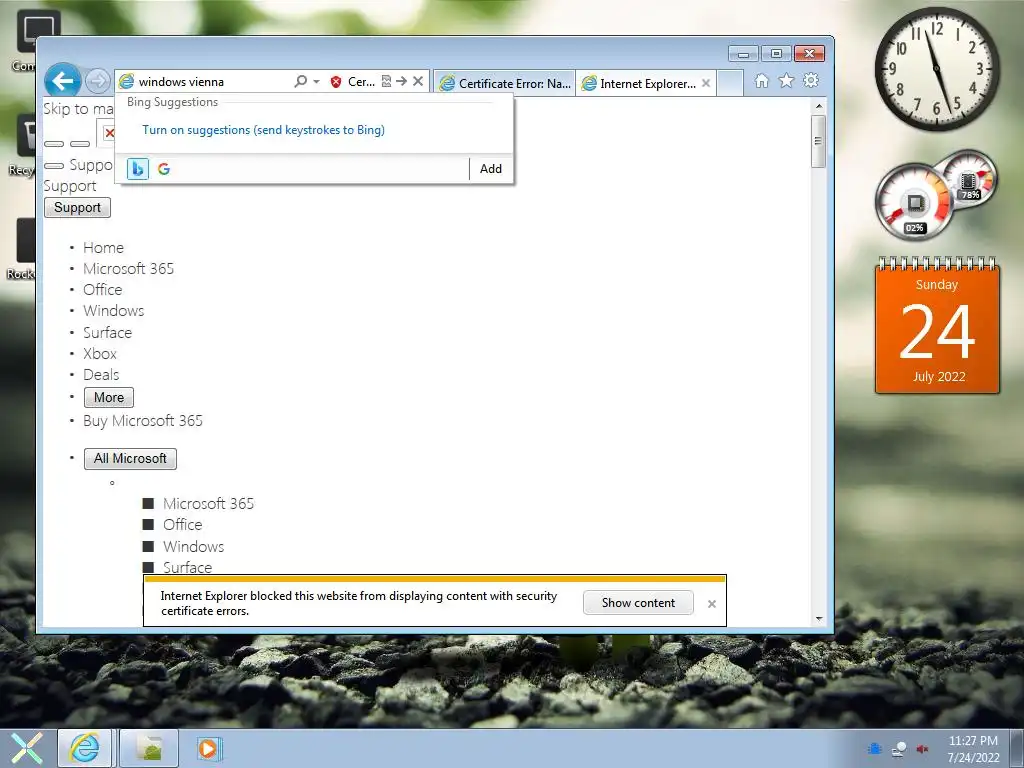Viewport: 1024px width, 768px height.
Task: Select the Google search provider icon
Action: [x=164, y=169]
